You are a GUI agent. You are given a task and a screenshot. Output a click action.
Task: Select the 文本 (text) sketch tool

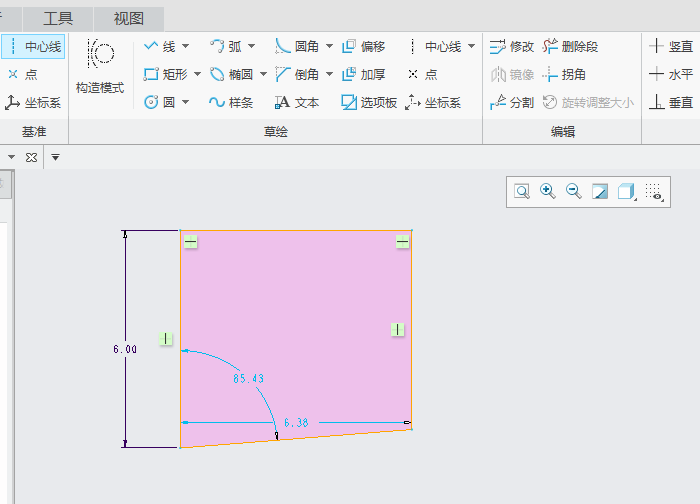tap(297, 102)
